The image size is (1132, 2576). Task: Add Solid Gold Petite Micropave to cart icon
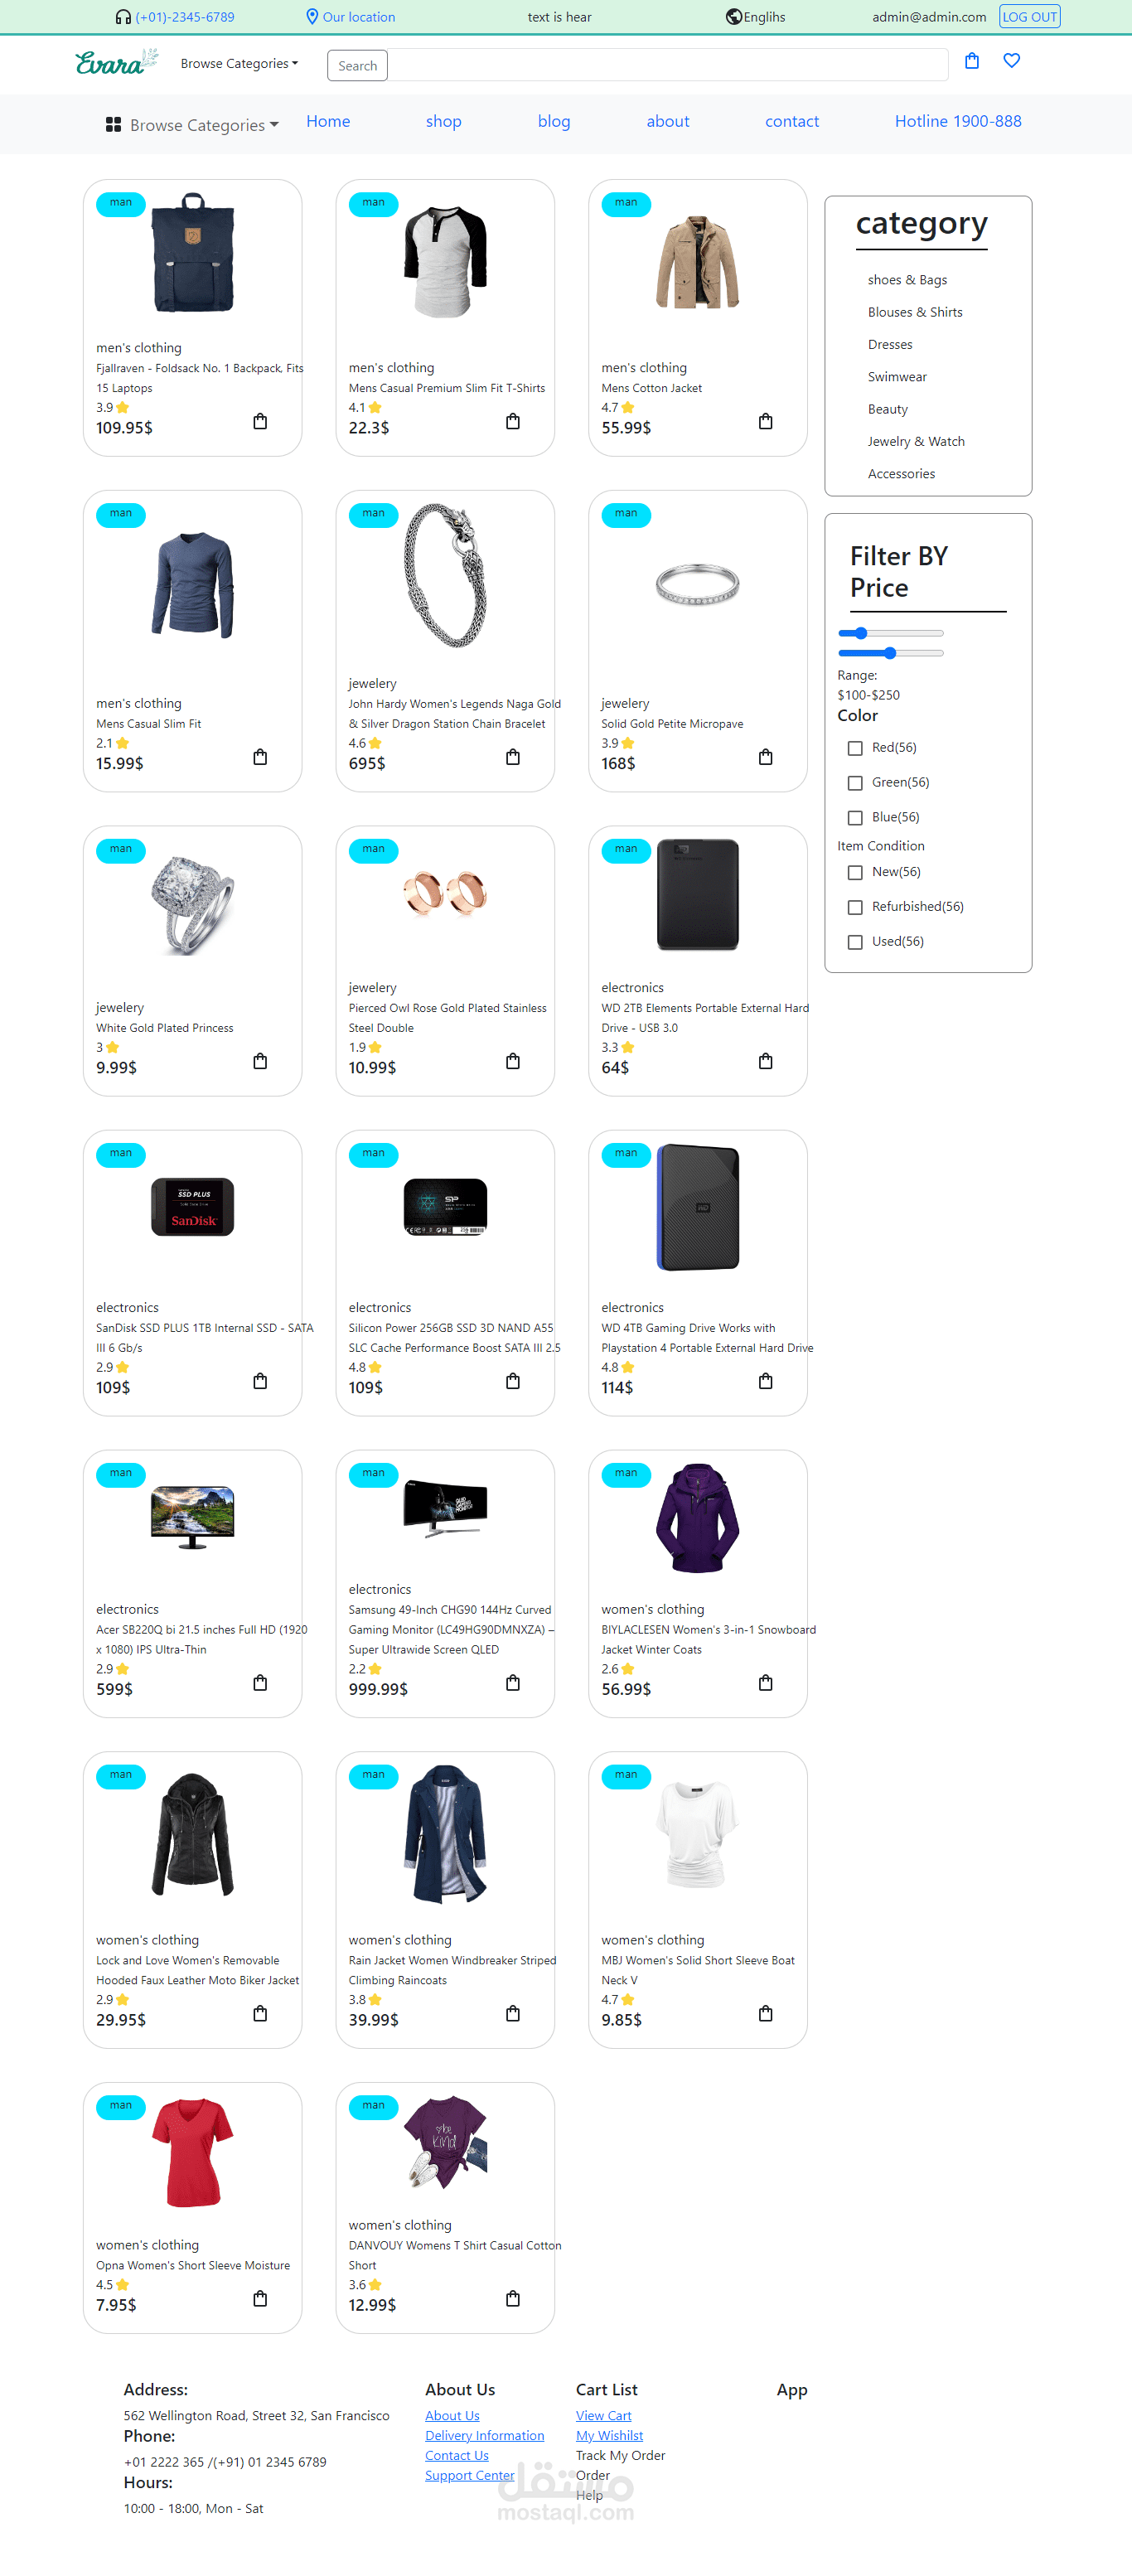pos(765,757)
